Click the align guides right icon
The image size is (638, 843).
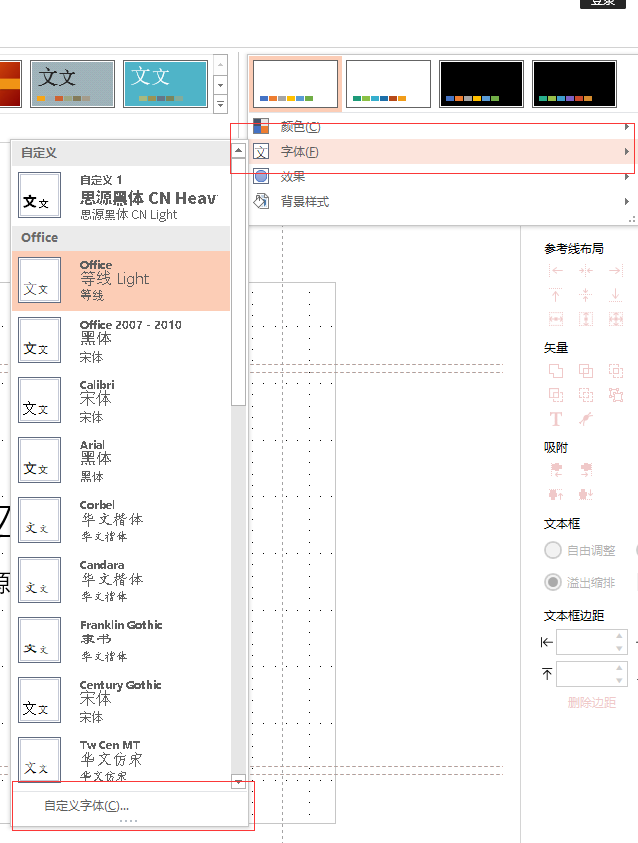click(x=616, y=270)
